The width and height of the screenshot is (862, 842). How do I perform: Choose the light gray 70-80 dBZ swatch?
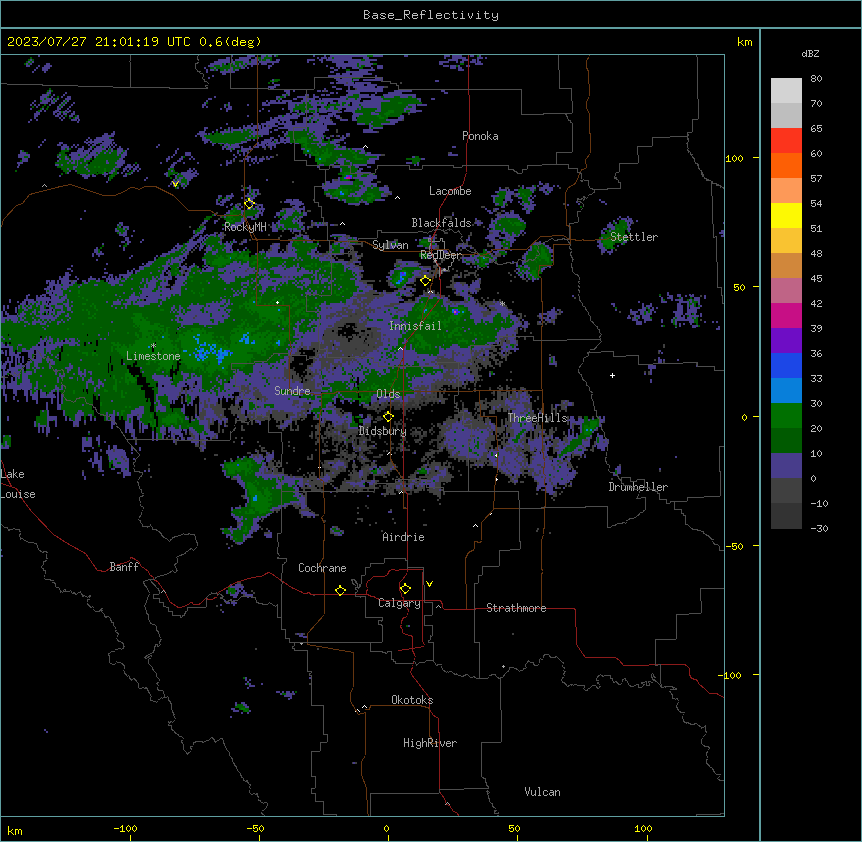pos(786,91)
